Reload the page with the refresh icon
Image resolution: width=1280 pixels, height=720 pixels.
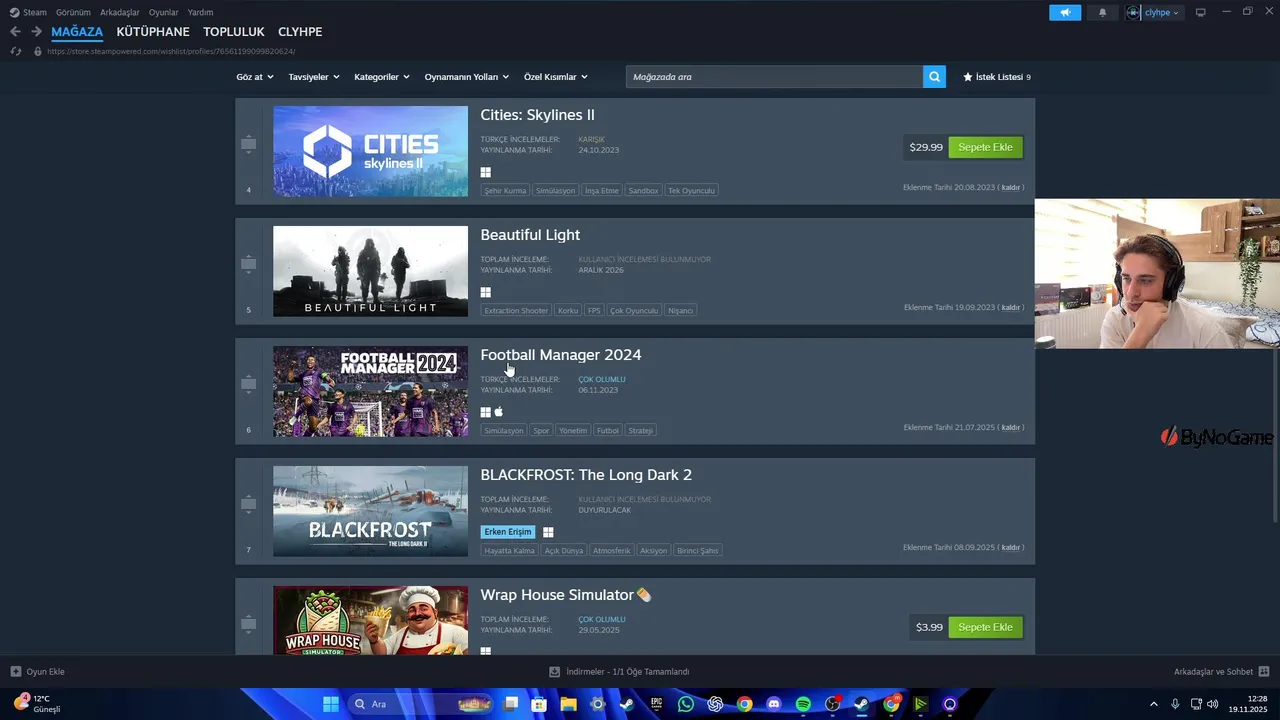tap(15, 51)
